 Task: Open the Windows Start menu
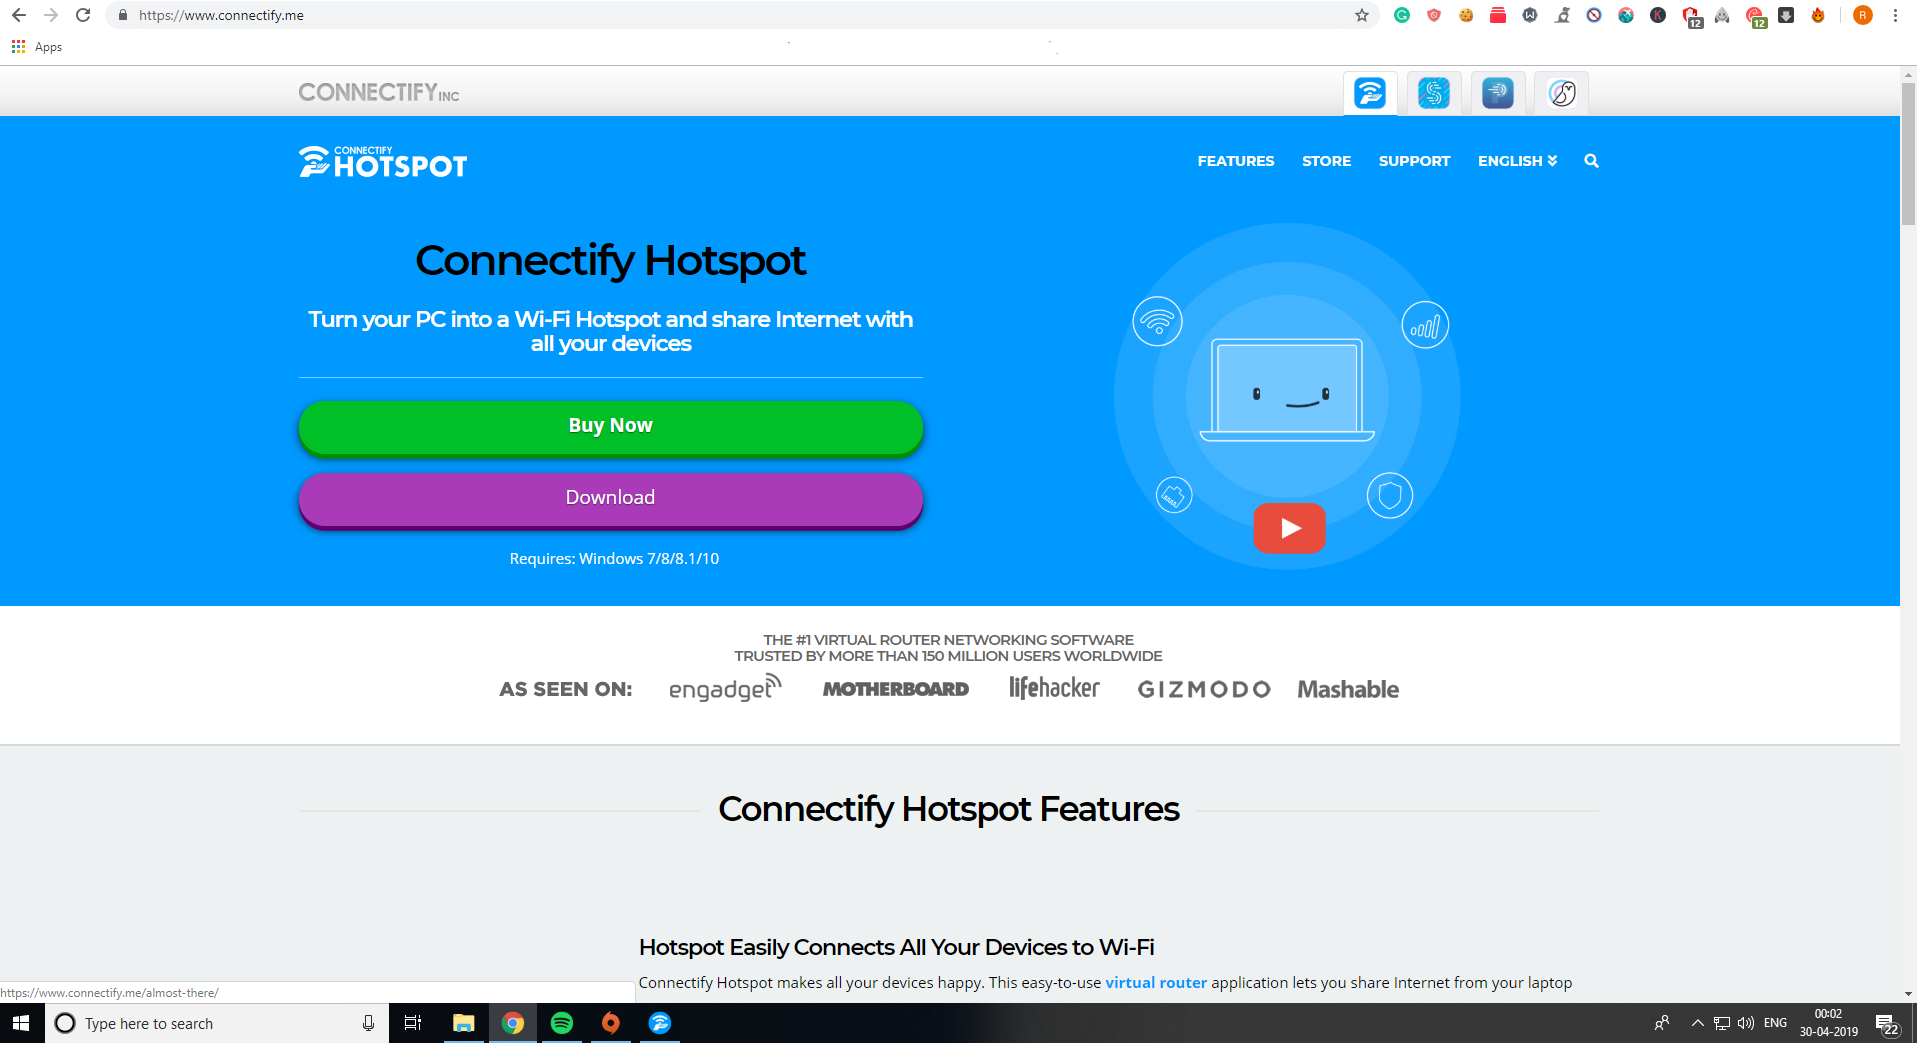(22, 1023)
